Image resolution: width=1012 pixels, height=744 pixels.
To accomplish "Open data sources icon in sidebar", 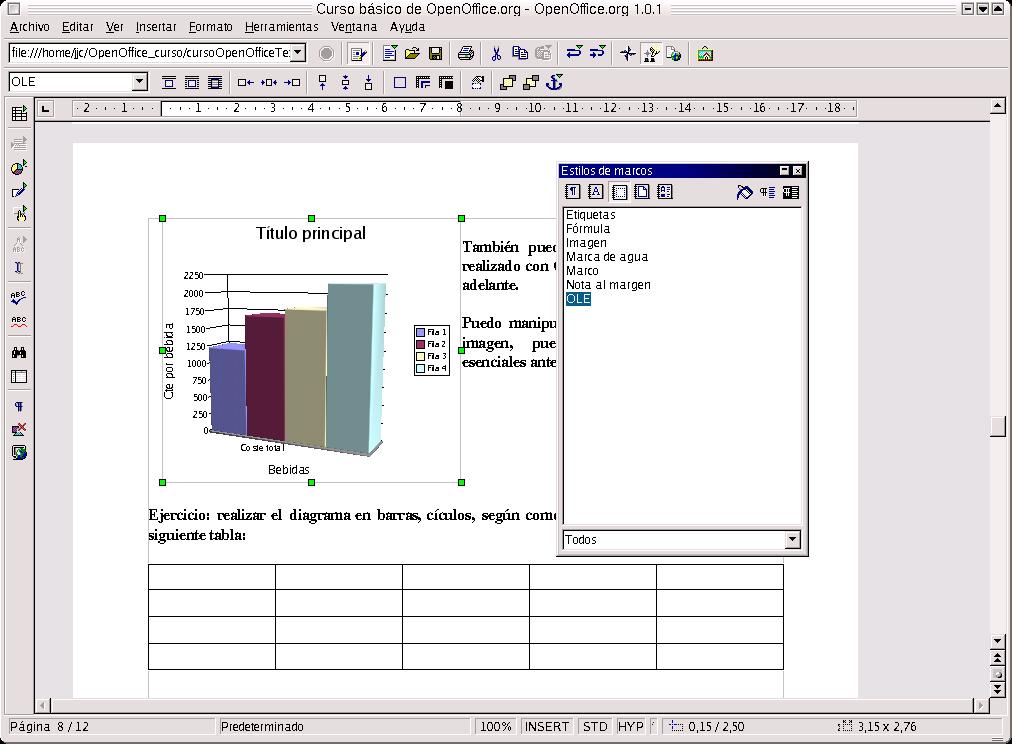I will tap(19, 377).
